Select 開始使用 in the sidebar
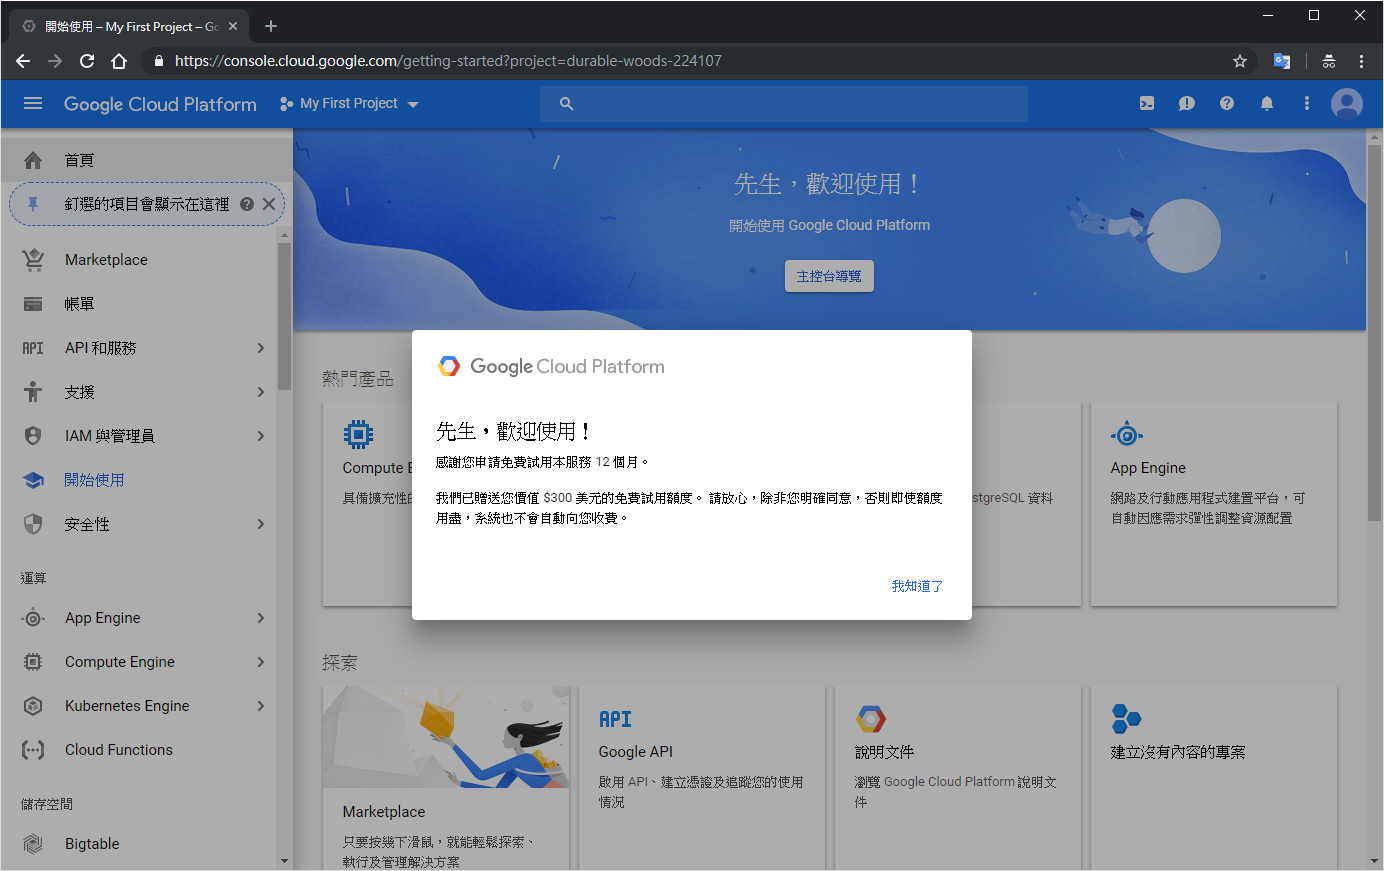 tap(138, 480)
